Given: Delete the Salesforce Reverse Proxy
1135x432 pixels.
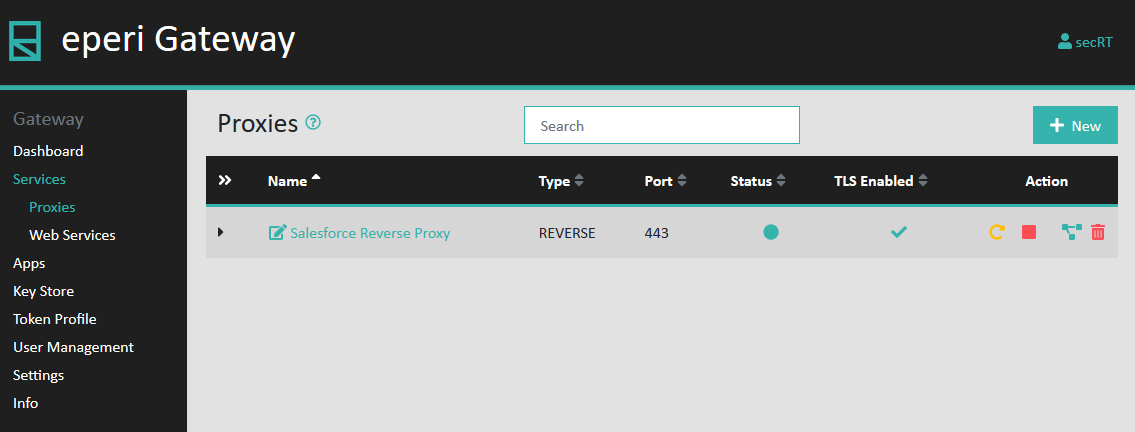Looking at the screenshot, I should pyautogui.click(x=1098, y=232).
